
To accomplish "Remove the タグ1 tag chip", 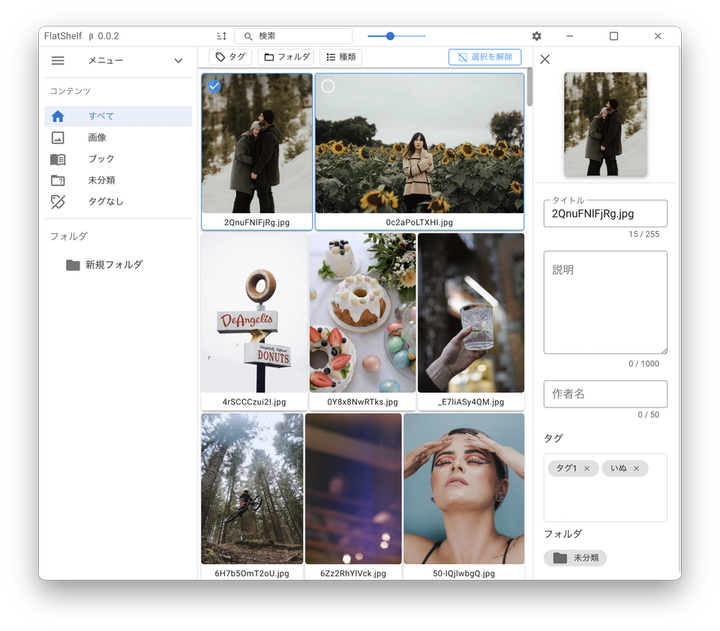I will [x=586, y=468].
